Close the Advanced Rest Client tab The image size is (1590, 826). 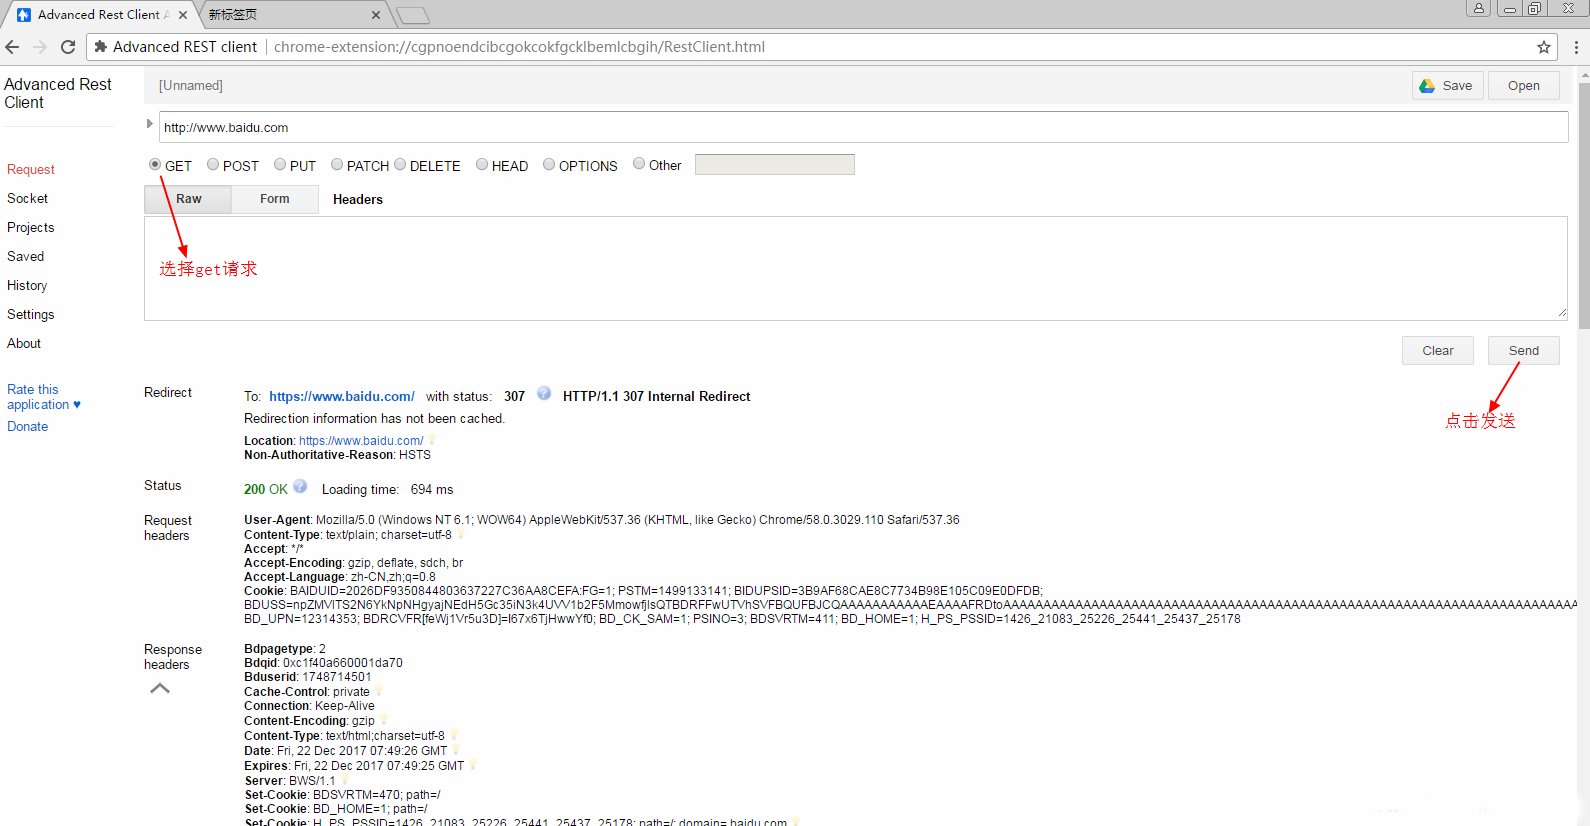pyautogui.click(x=183, y=15)
